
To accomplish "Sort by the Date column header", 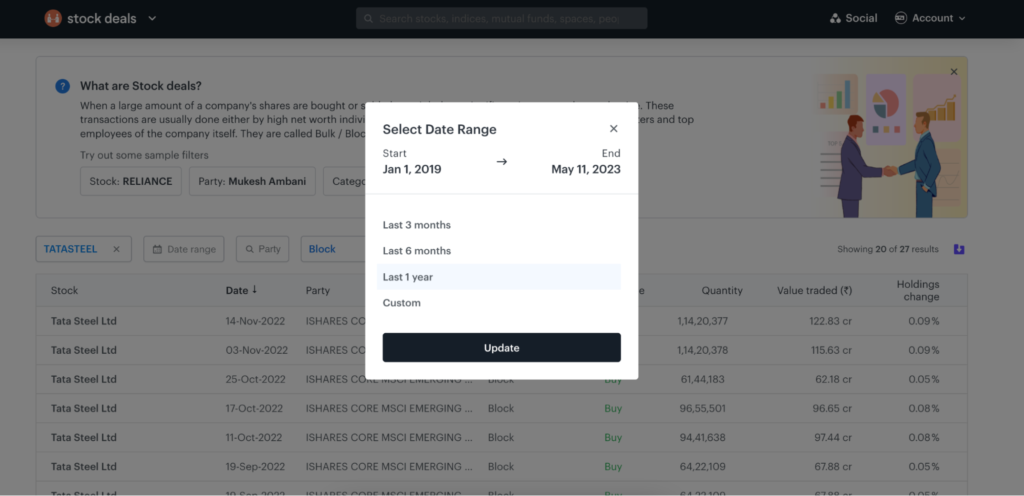I will [241, 290].
